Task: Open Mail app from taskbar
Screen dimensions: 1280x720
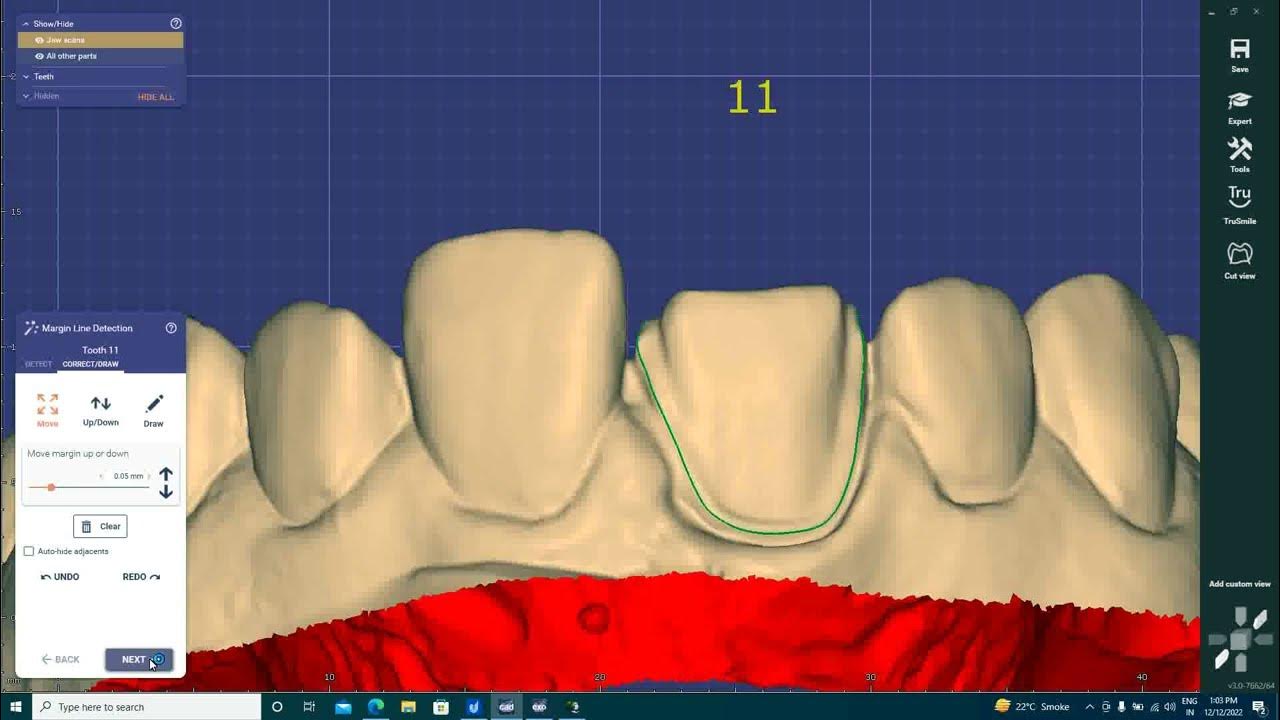Action: 343,707
